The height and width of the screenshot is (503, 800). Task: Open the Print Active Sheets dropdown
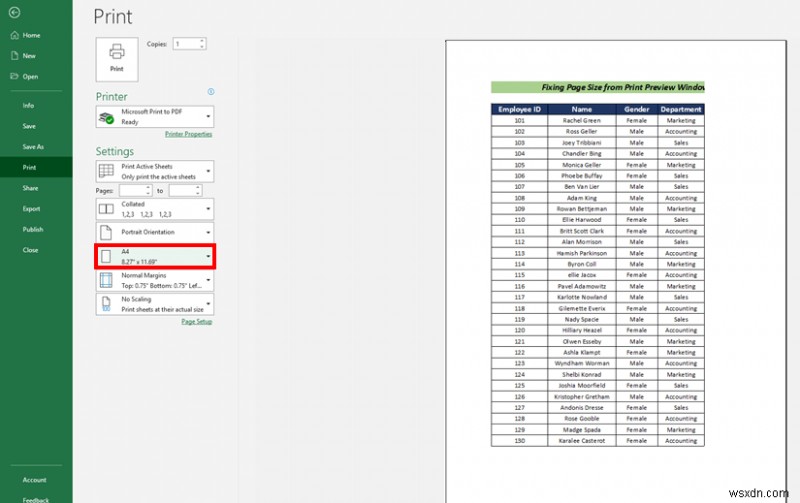click(x=208, y=171)
